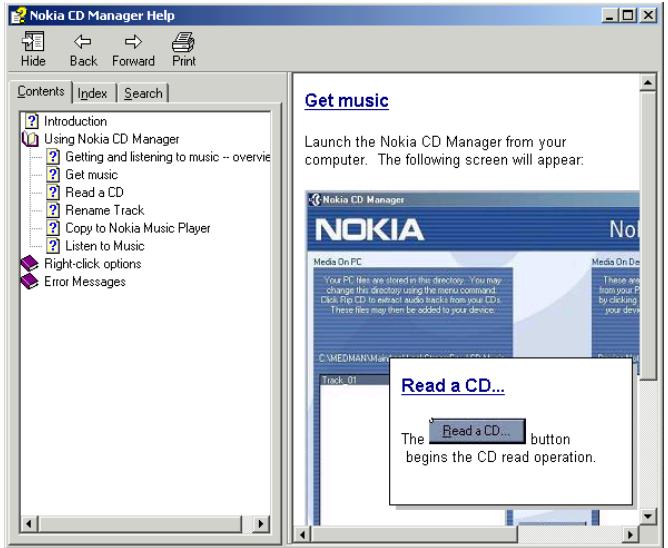
Task: Click the Hide toolbar icon
Action: [x=33, y=42]
